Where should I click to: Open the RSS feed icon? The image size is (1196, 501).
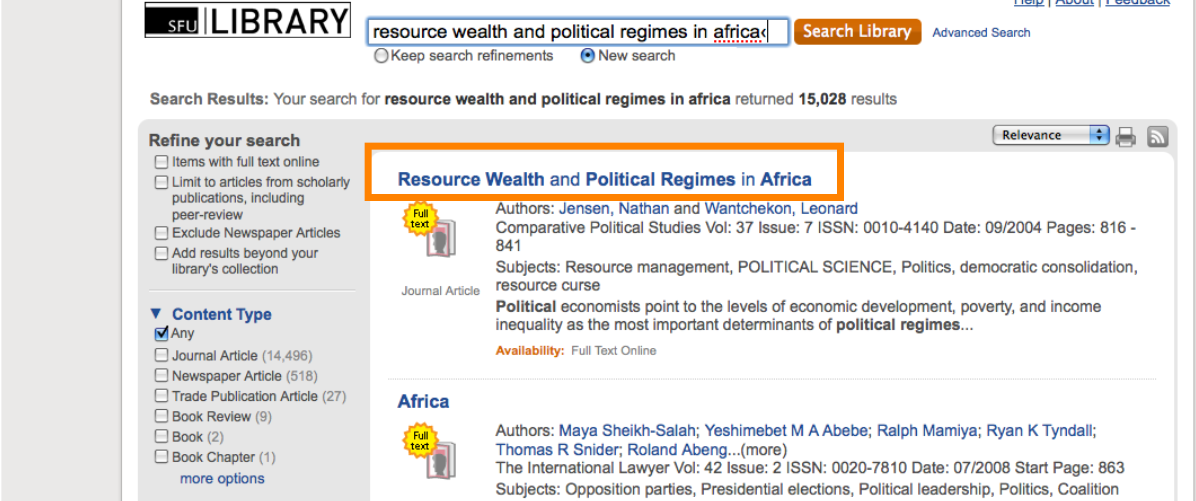(1158, 137)
